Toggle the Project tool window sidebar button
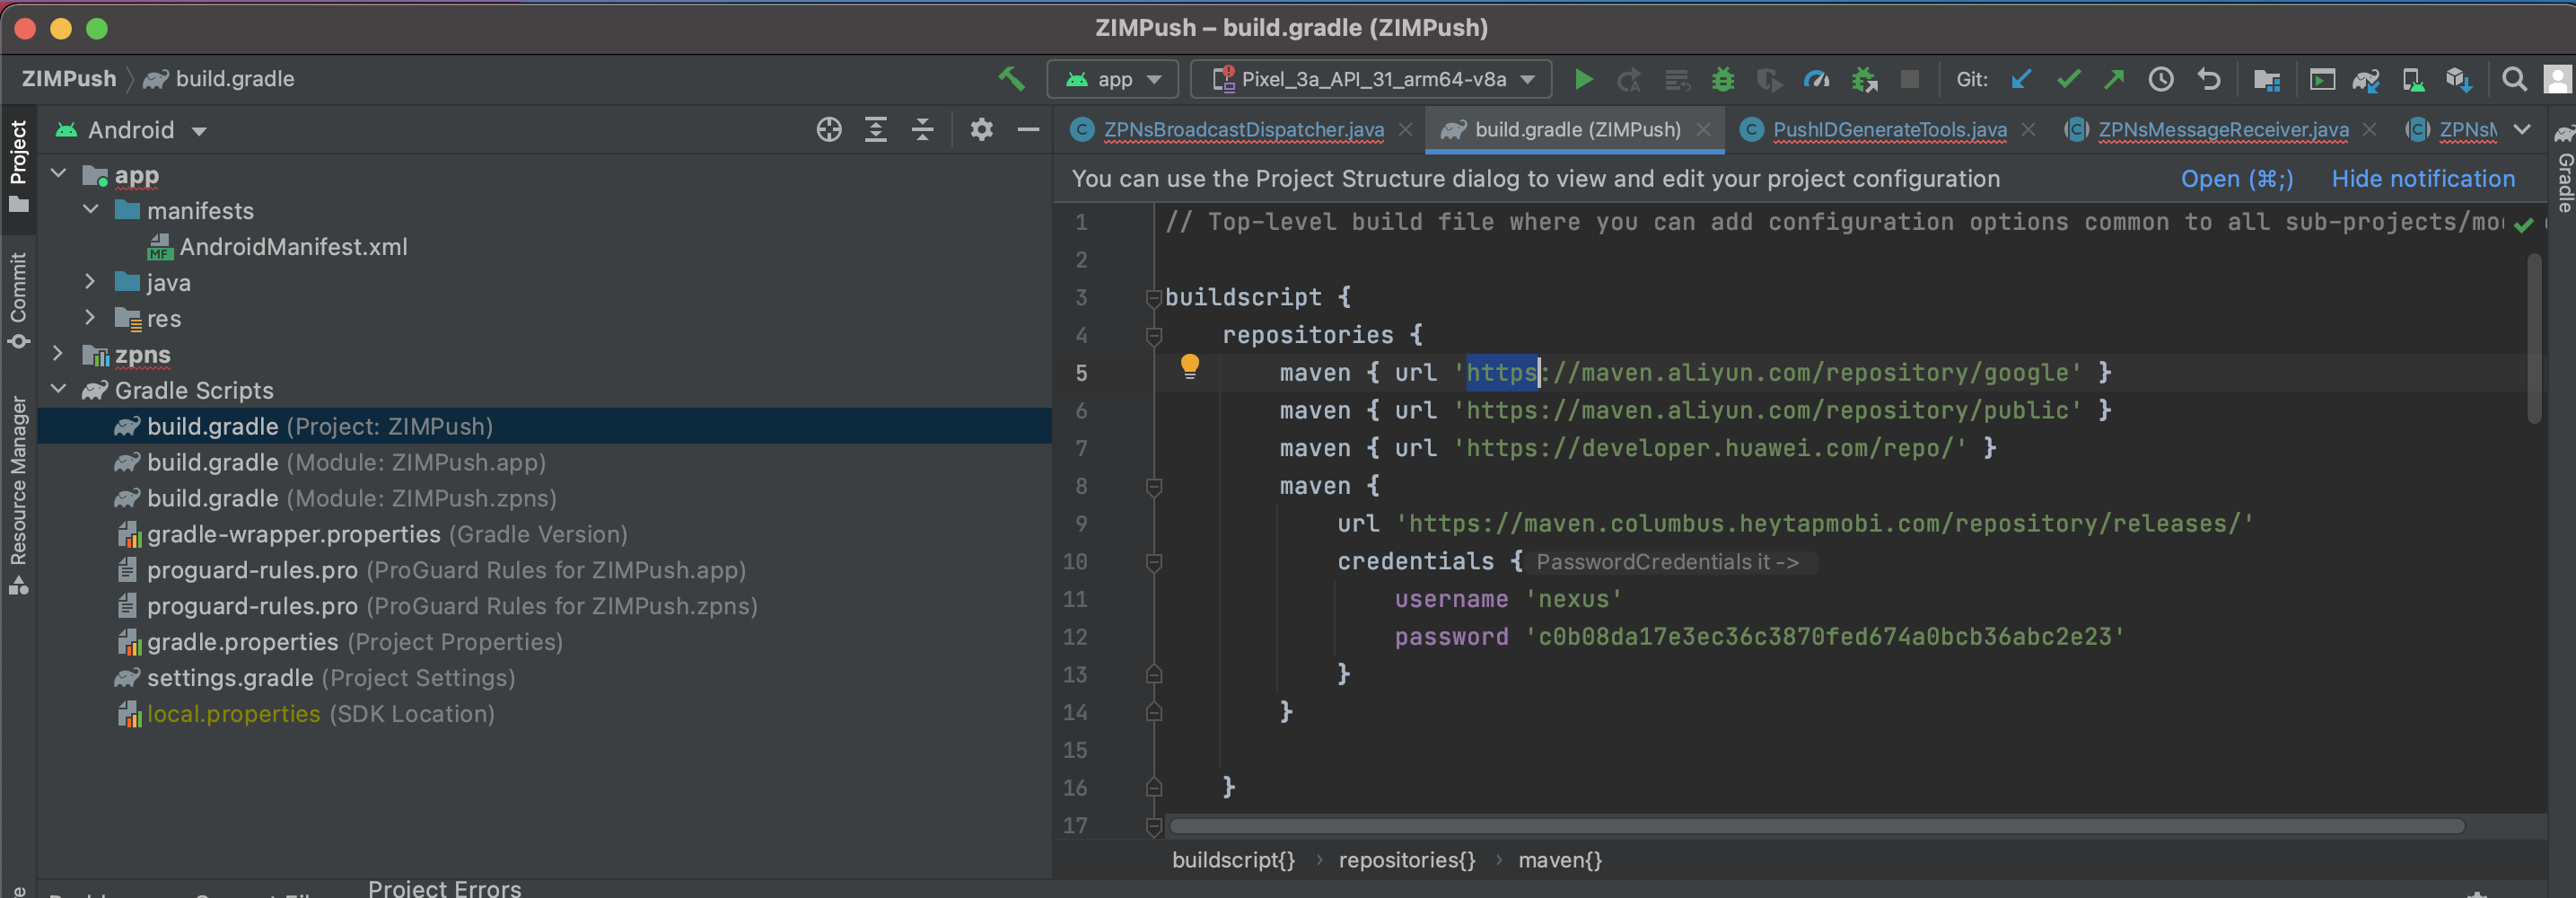 click(18, 165)
